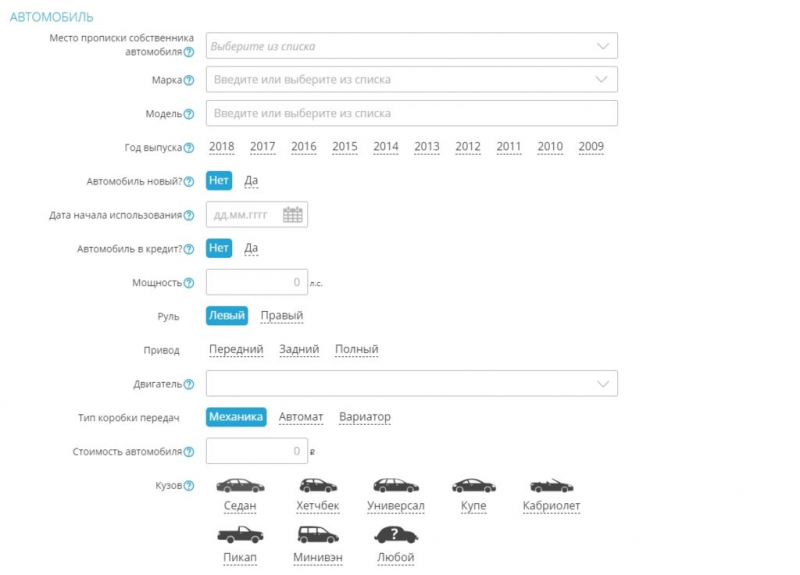800x575 pixels.
Task: Select the Pickup (Пикап) body icon
Action: click(x=240, y=536)
